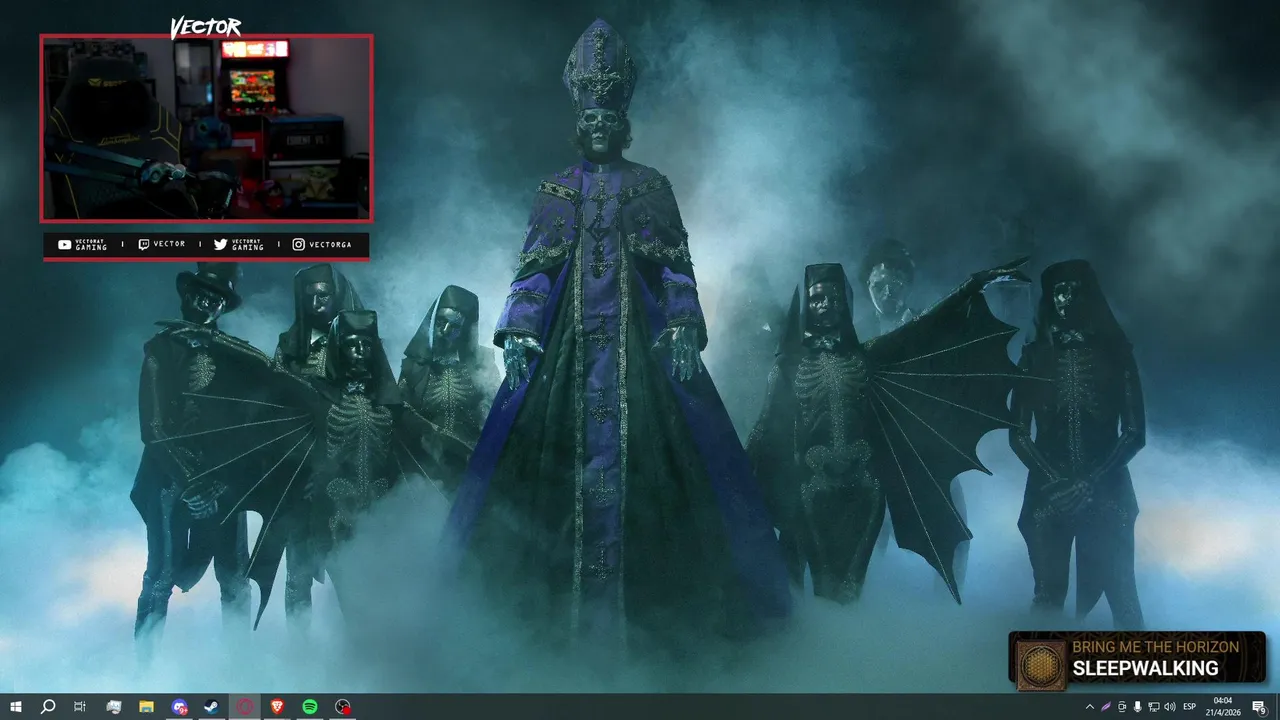The width and height of the screenshot is (1280, 720).
Task: Open the Windows Start menu
Action: (x=16, y=707)
